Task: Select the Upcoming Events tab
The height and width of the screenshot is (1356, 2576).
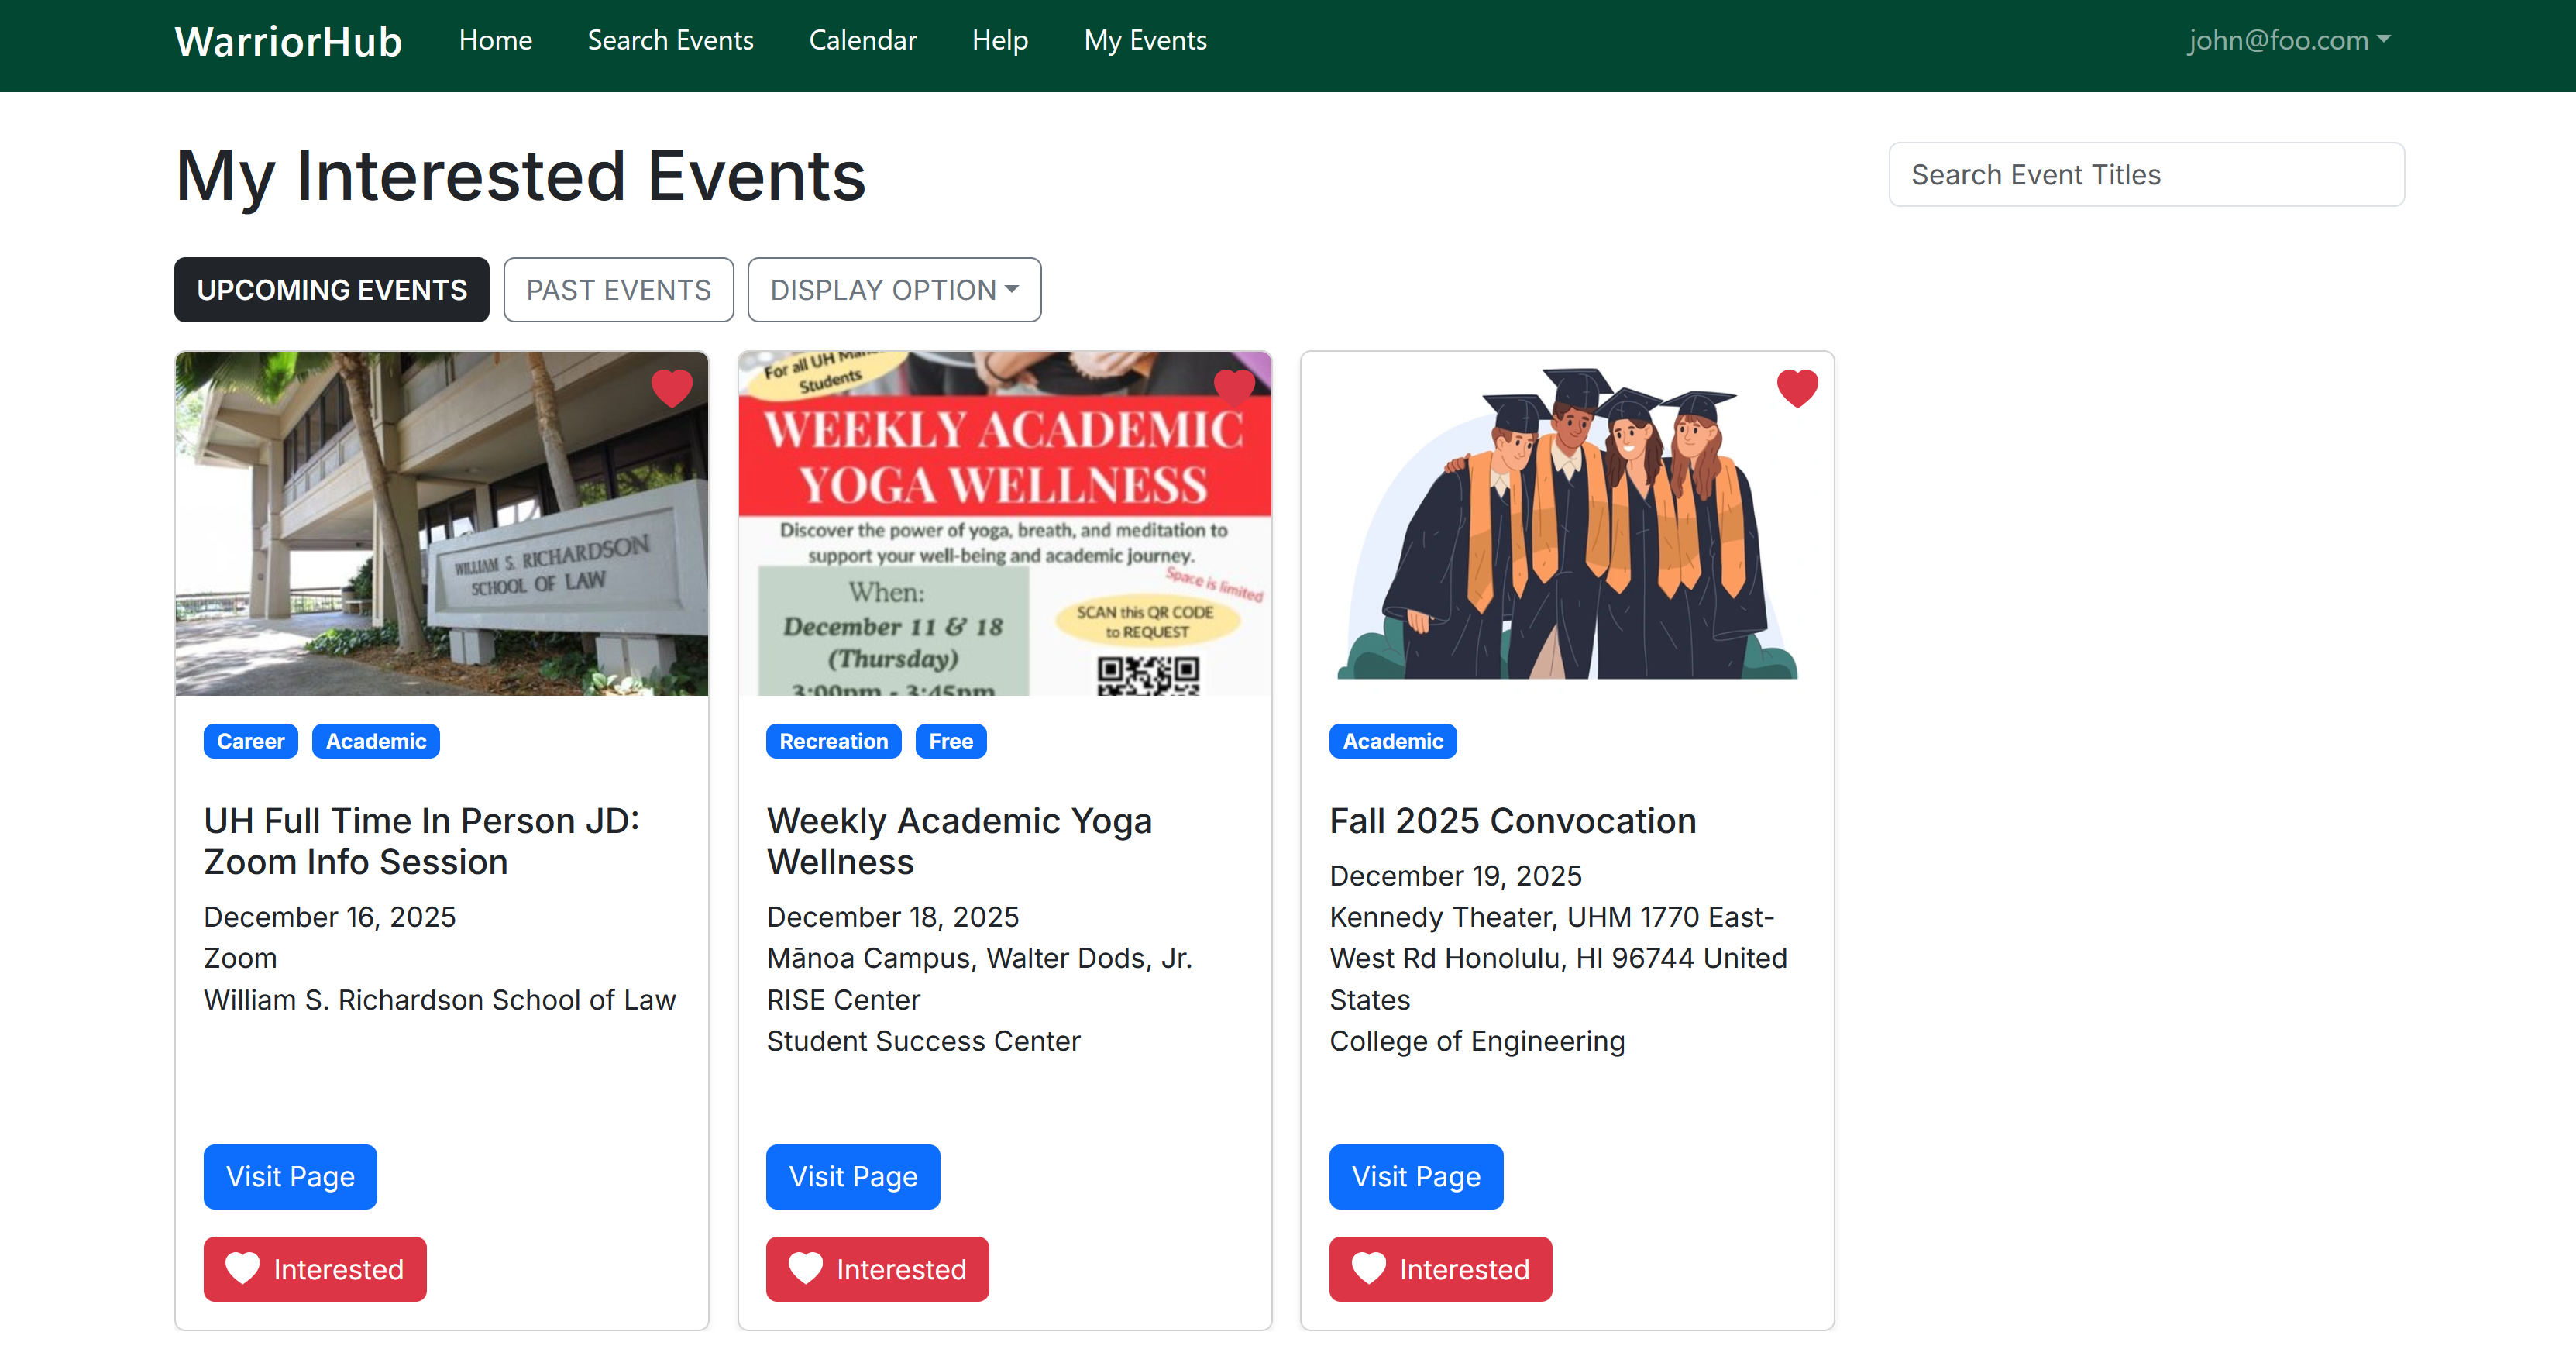Action: 331,290
